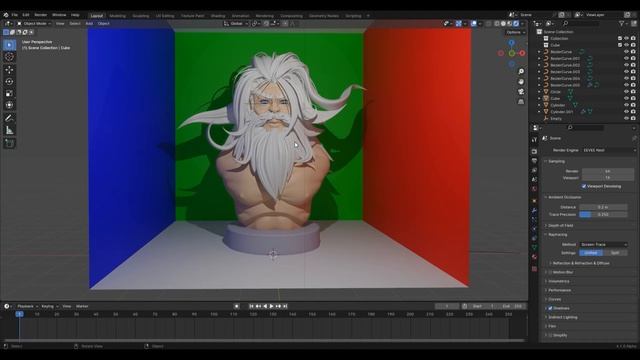This screenshot has width=640, height=360.
Task: Open the Material properties tab icon
Action: [534, 257]
